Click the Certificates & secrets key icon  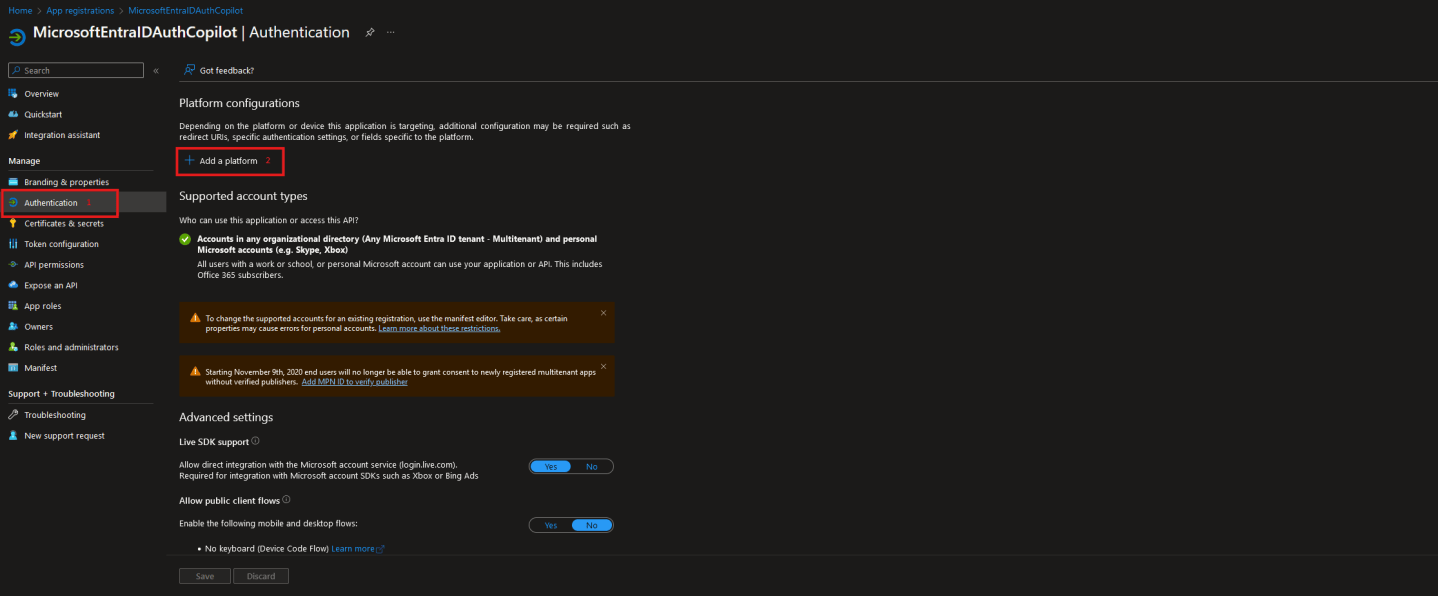(x=13, y=224)
